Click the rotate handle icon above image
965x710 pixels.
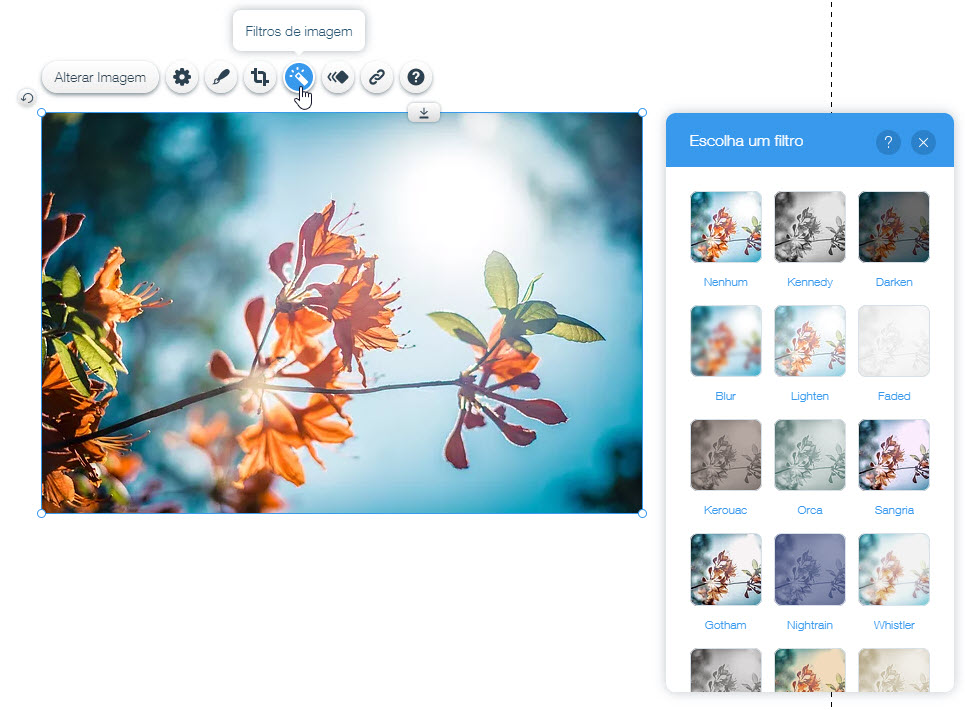(x=27, y=98)
